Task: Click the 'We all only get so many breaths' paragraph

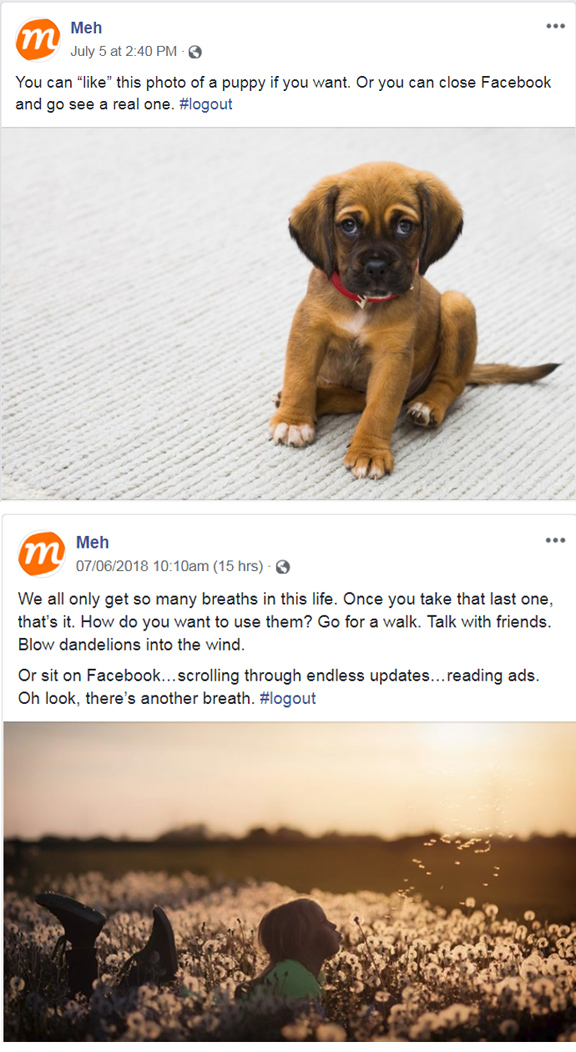Action: click(x=284, y=622)
